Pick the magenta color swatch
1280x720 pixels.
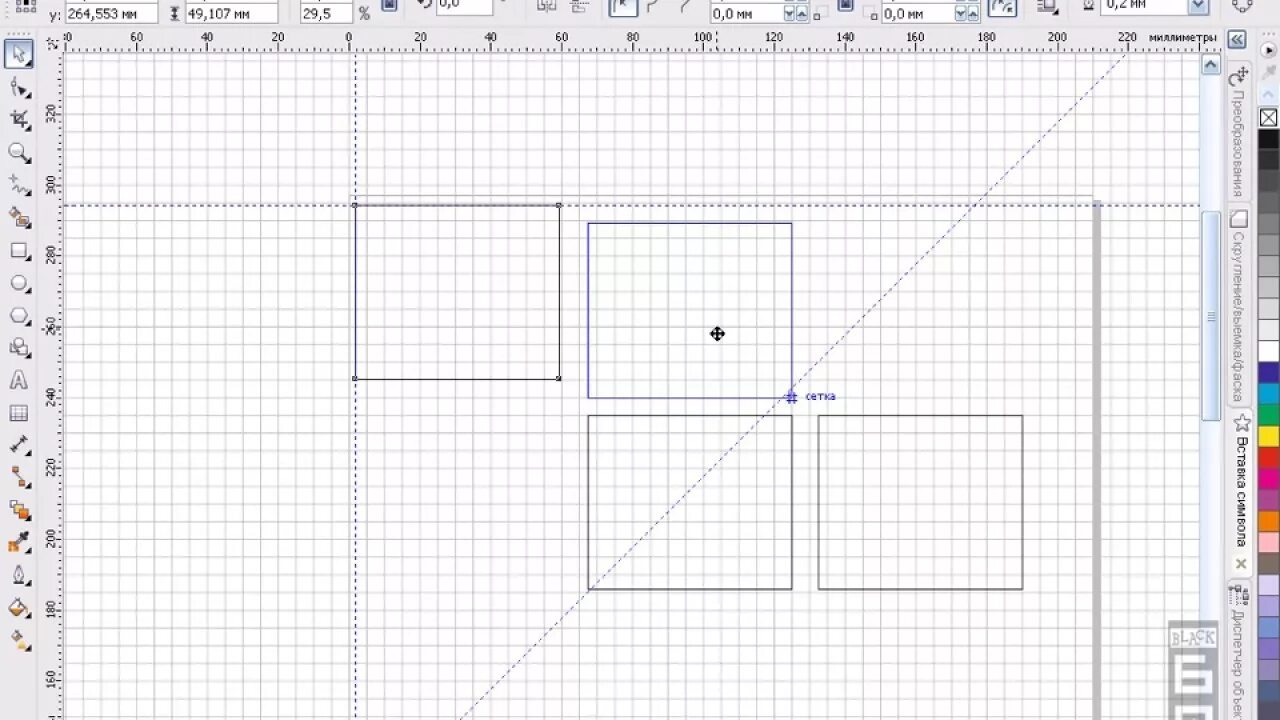[1268, 479]
